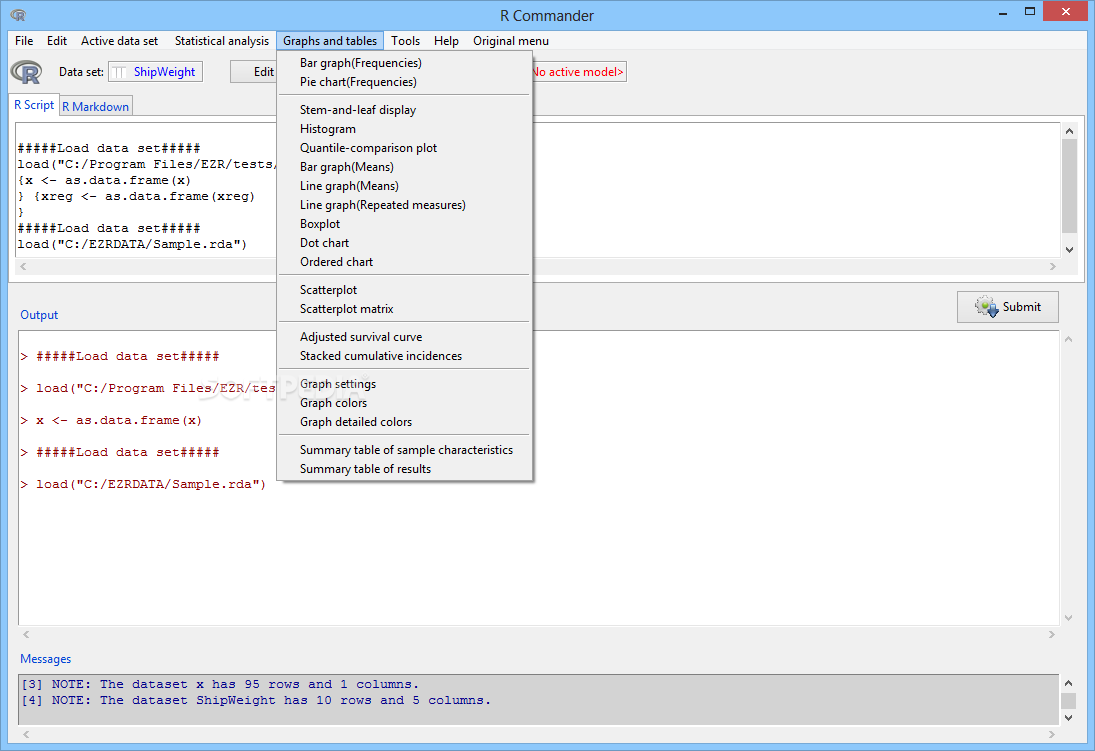Choose Line graph(Means)
The width and height of the screenshot is (1095, 751).
click(x=405, y=186)
